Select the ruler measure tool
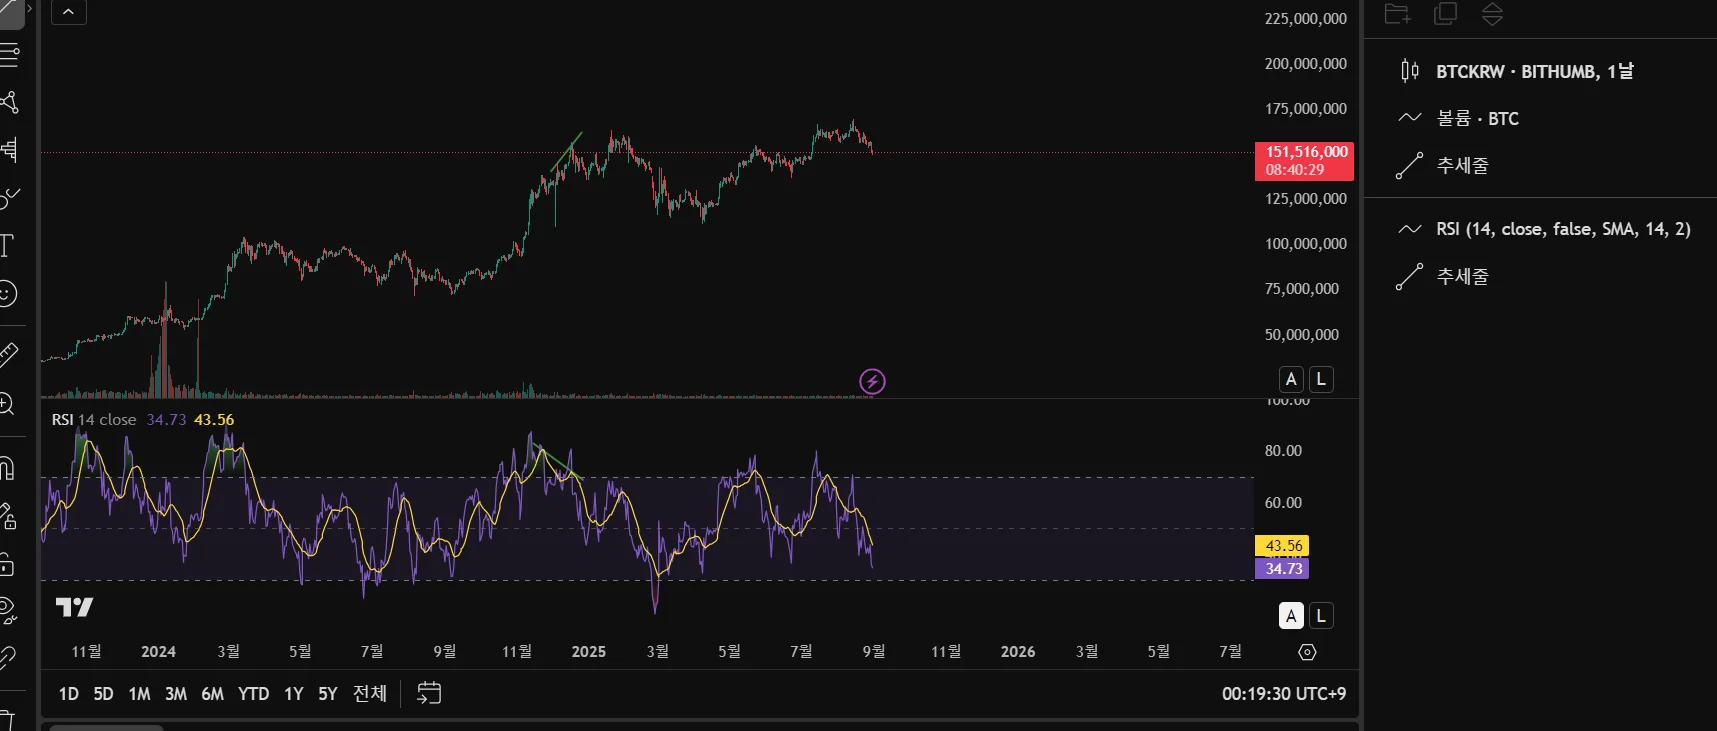 click(x=8, y=353)
